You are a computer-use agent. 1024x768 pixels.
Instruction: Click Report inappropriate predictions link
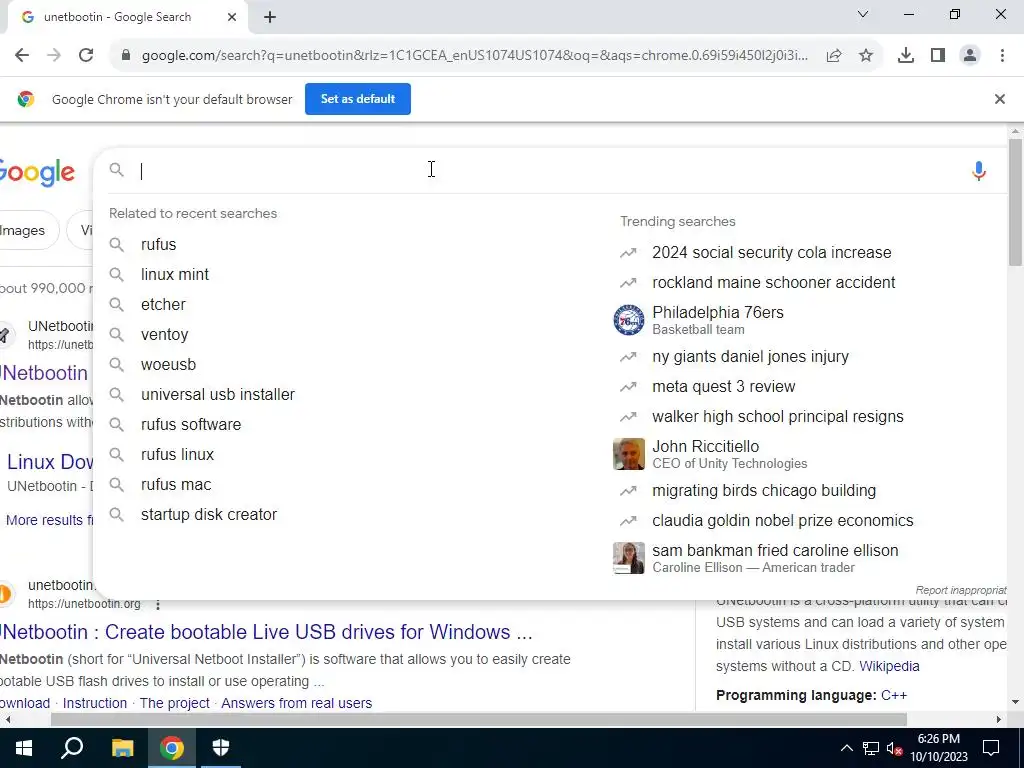[x=961, y=590]
